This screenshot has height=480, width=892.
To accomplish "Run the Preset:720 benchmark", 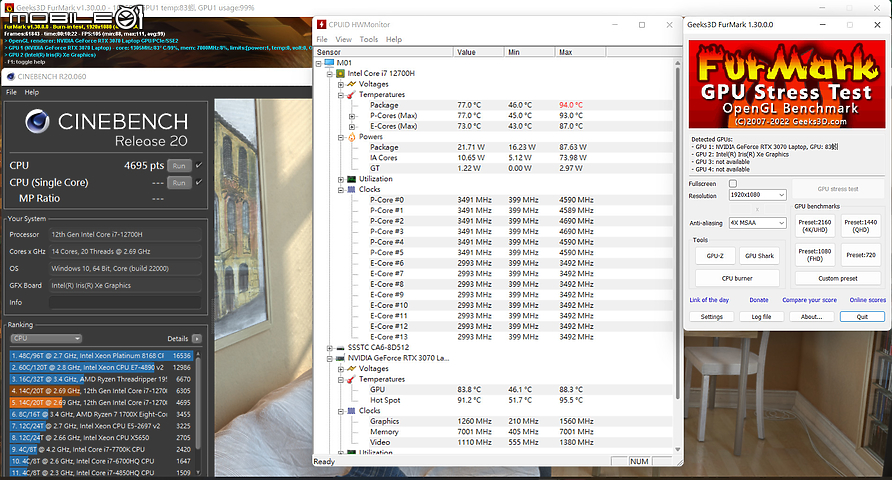I will (x=861, y=255).
